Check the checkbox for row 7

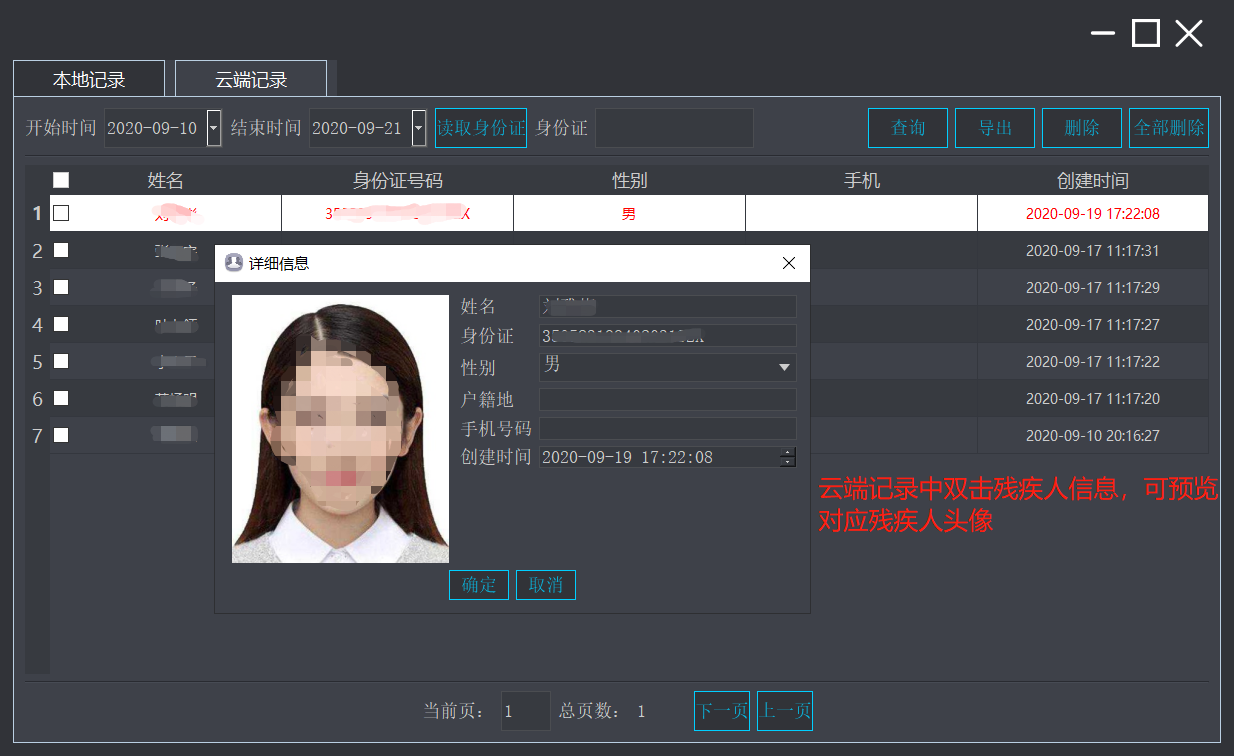(x=61, y=435)
